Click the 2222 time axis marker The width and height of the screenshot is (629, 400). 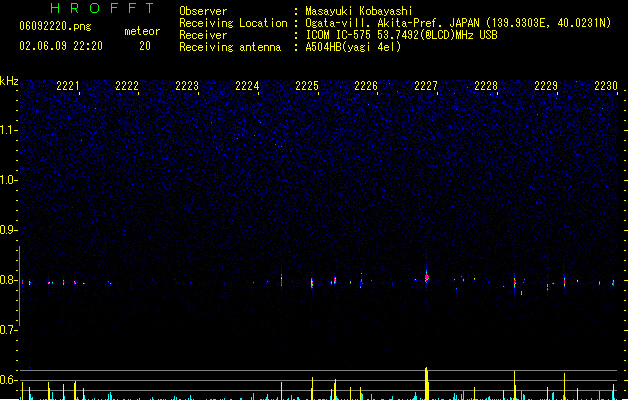(127, 86)
